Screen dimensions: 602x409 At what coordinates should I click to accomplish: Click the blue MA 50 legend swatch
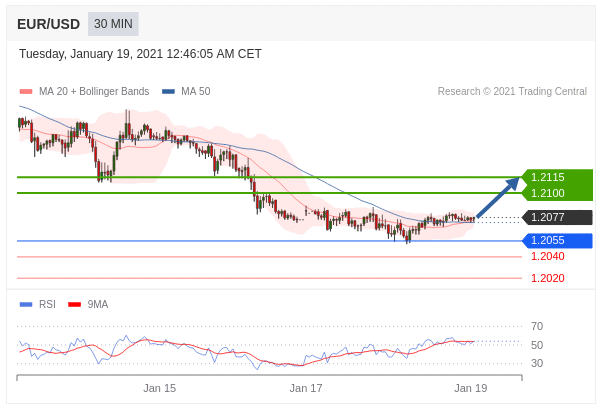pos(168,92)
